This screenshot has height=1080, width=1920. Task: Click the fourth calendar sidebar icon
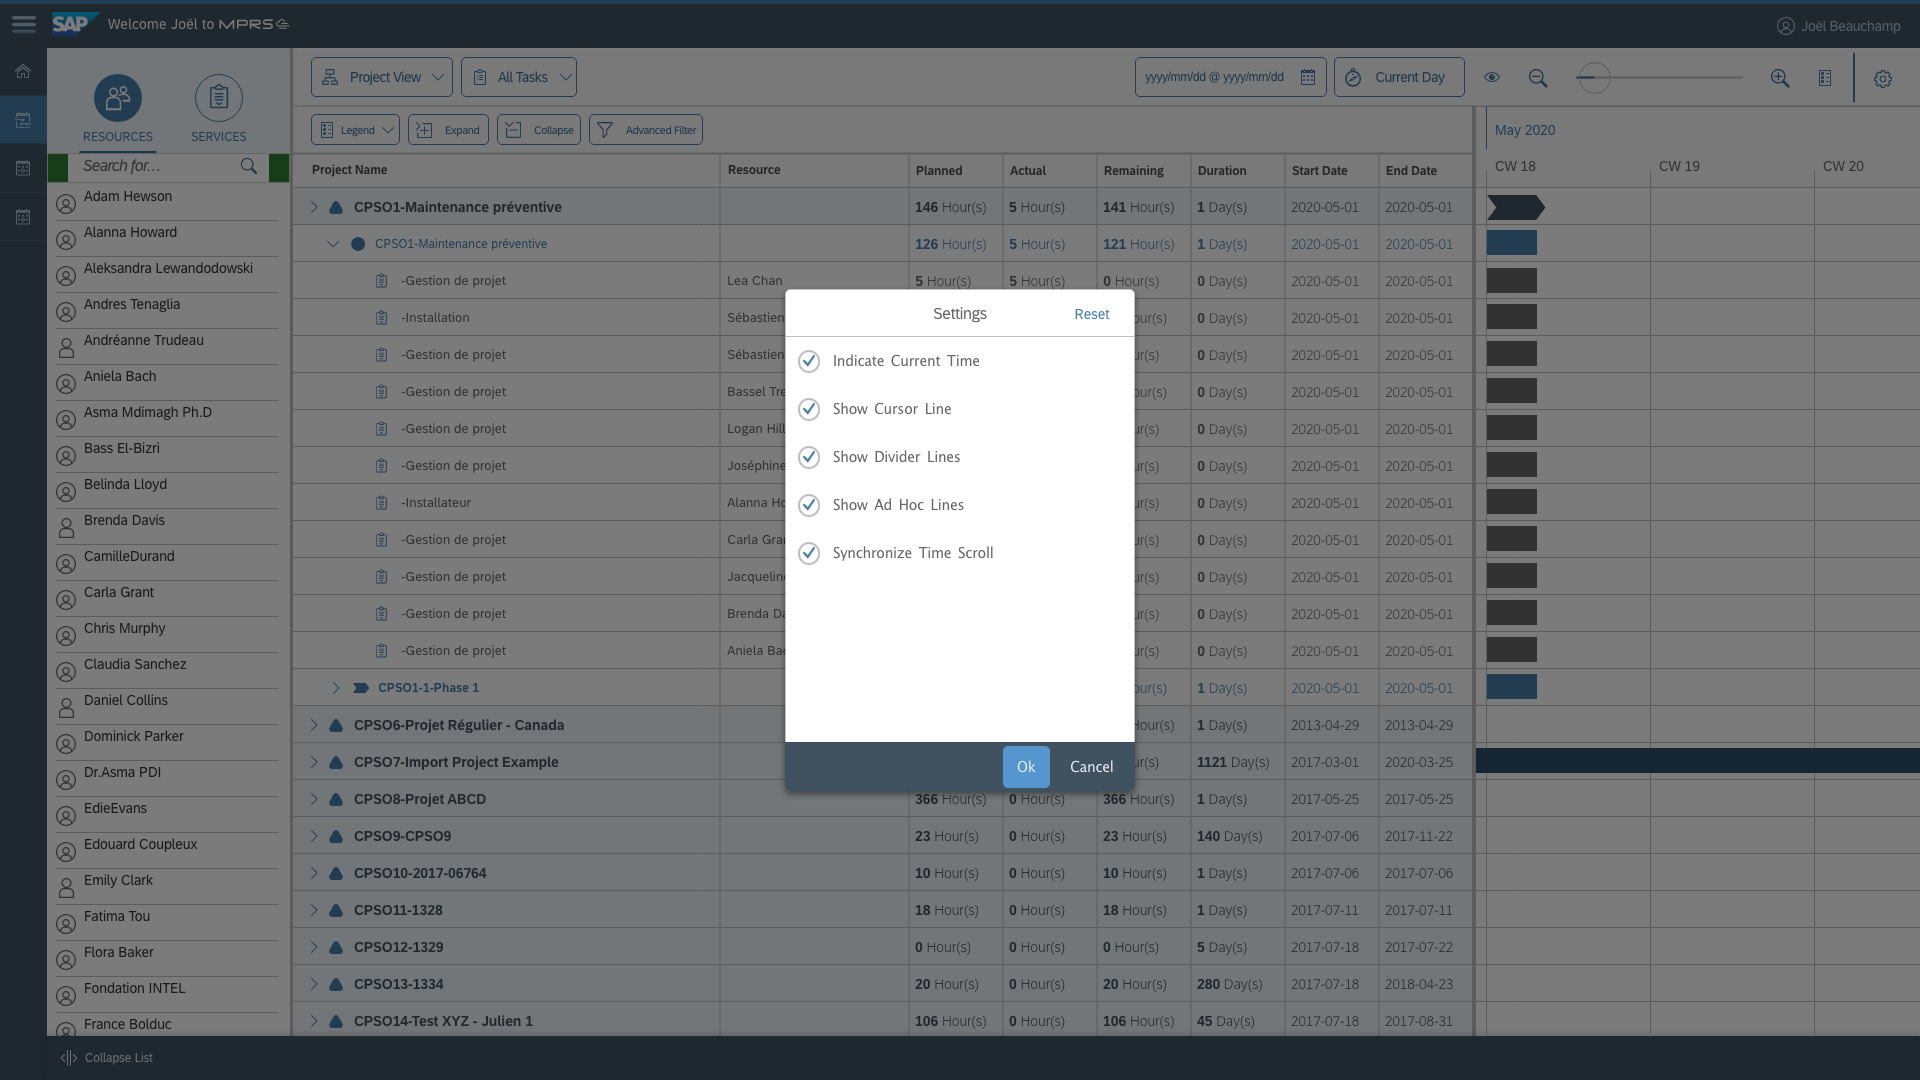tap(23, 217)
